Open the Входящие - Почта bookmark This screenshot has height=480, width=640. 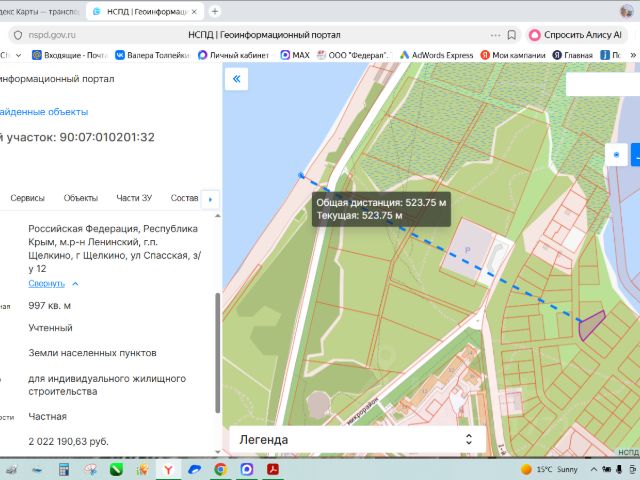pos(70,55)
